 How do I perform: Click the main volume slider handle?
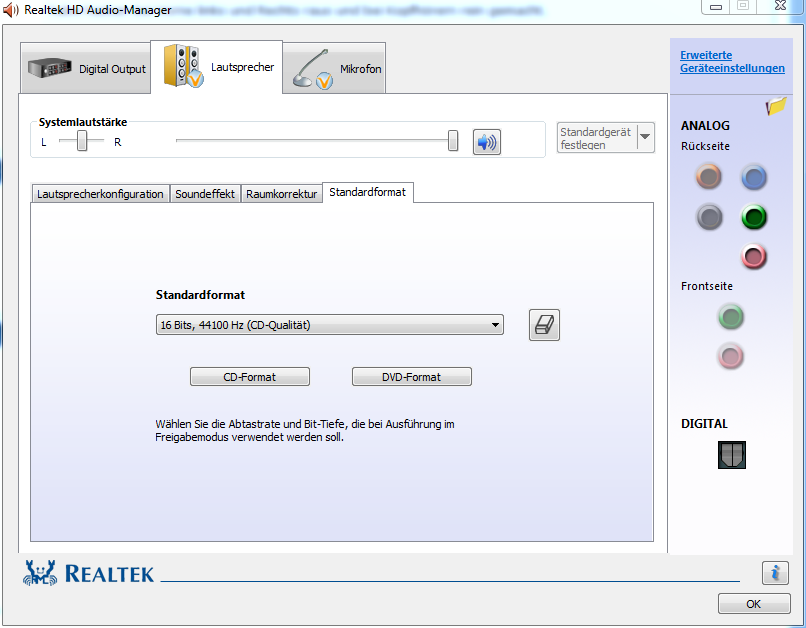(453, 140)
